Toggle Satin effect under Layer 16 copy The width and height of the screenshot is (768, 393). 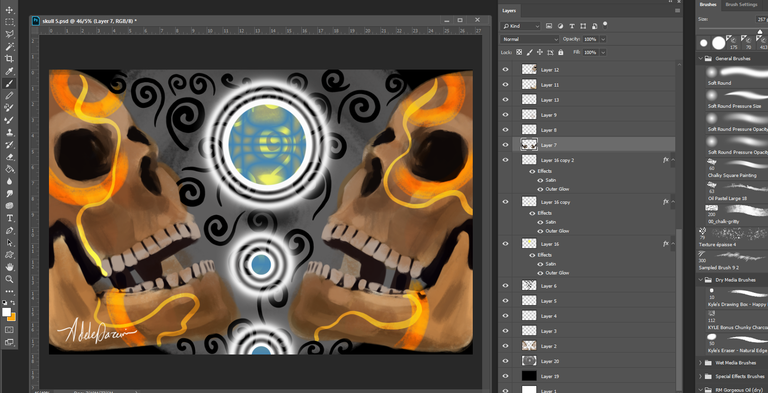[540, 222]
